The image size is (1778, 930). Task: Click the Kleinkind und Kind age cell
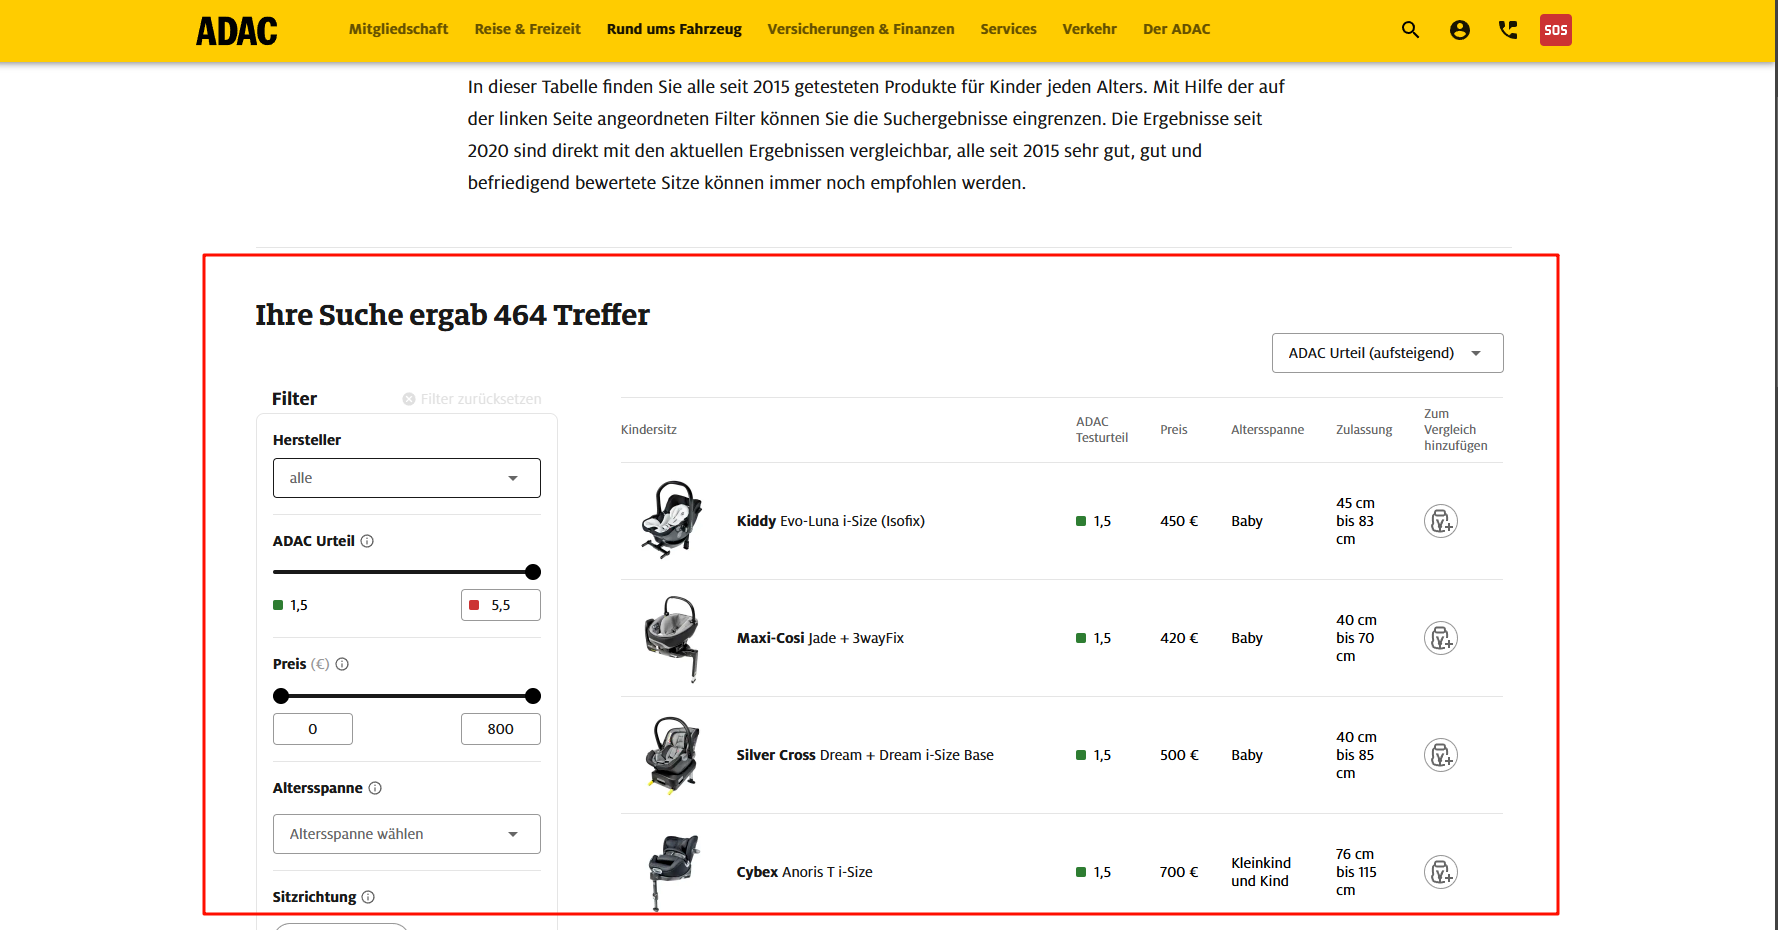(x=1260, y=872)
